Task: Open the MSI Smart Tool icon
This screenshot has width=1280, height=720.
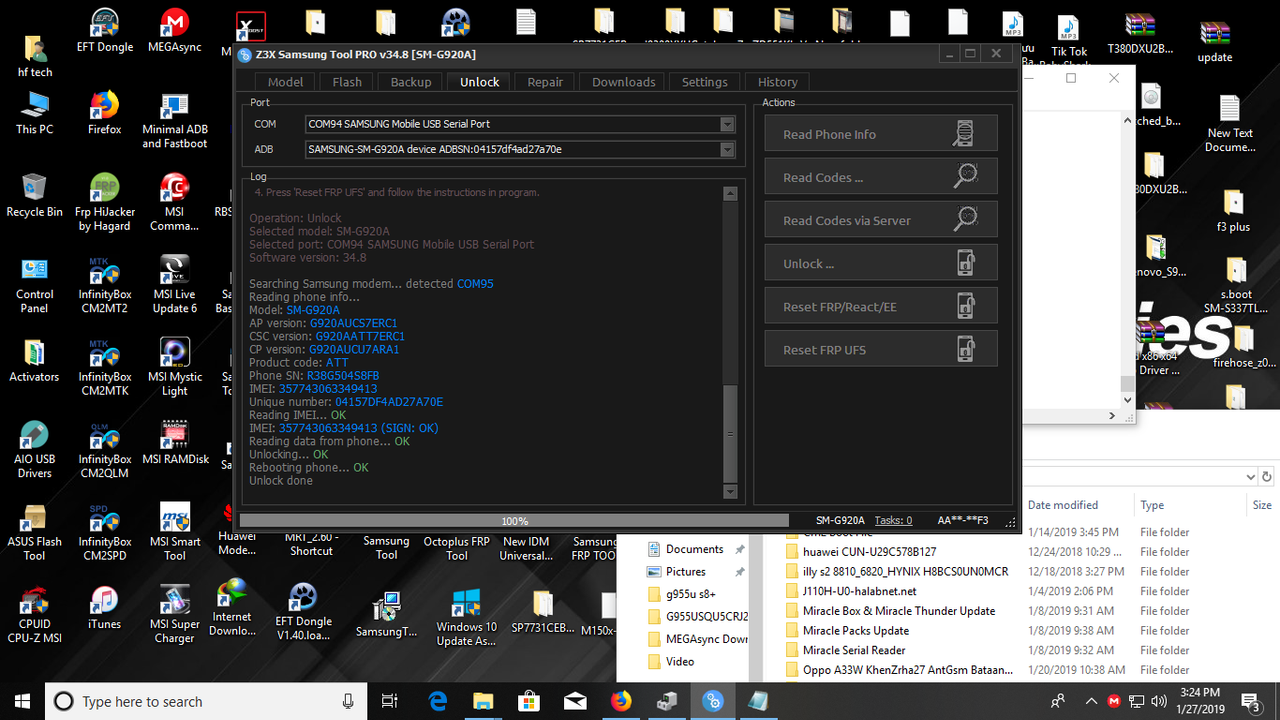Action: point(175,533)
